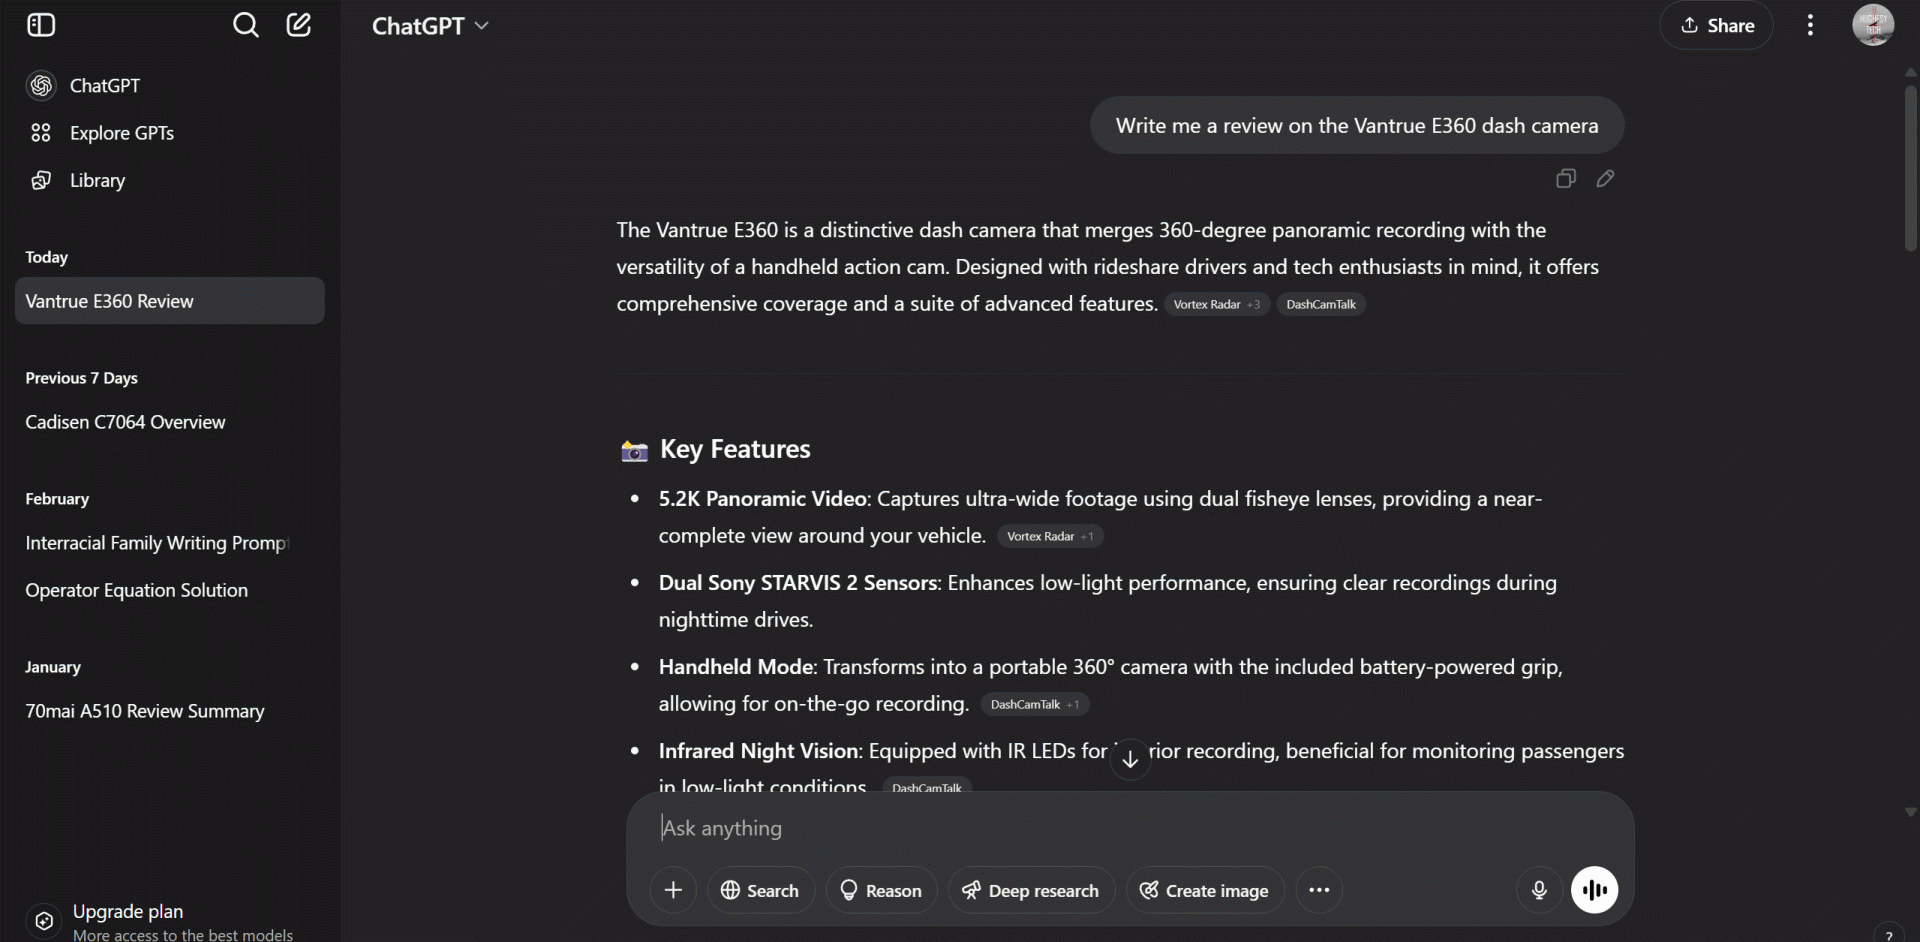Jump to bottom with the down-arrow button

pyautogui.click(x=1130, y=760)
